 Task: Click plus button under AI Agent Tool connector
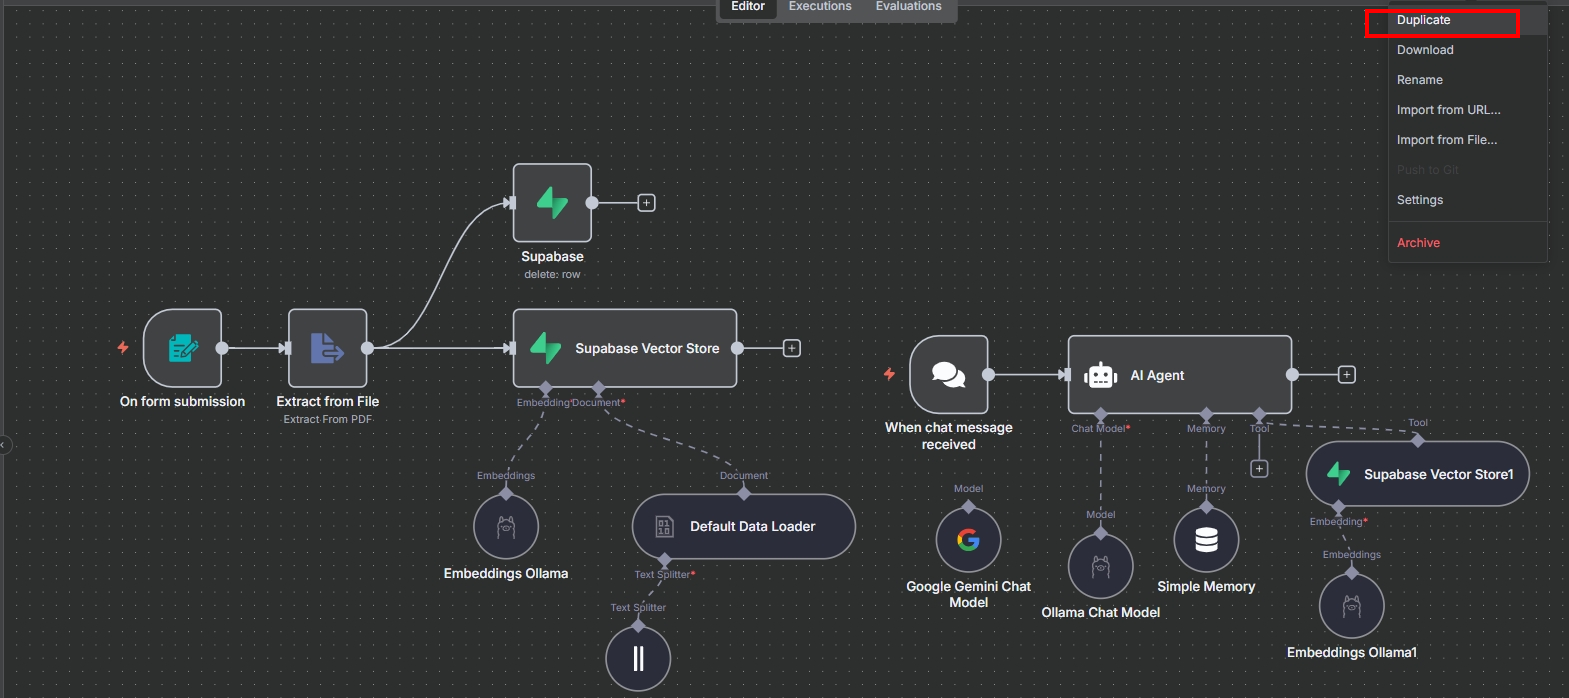(1259, 469)
